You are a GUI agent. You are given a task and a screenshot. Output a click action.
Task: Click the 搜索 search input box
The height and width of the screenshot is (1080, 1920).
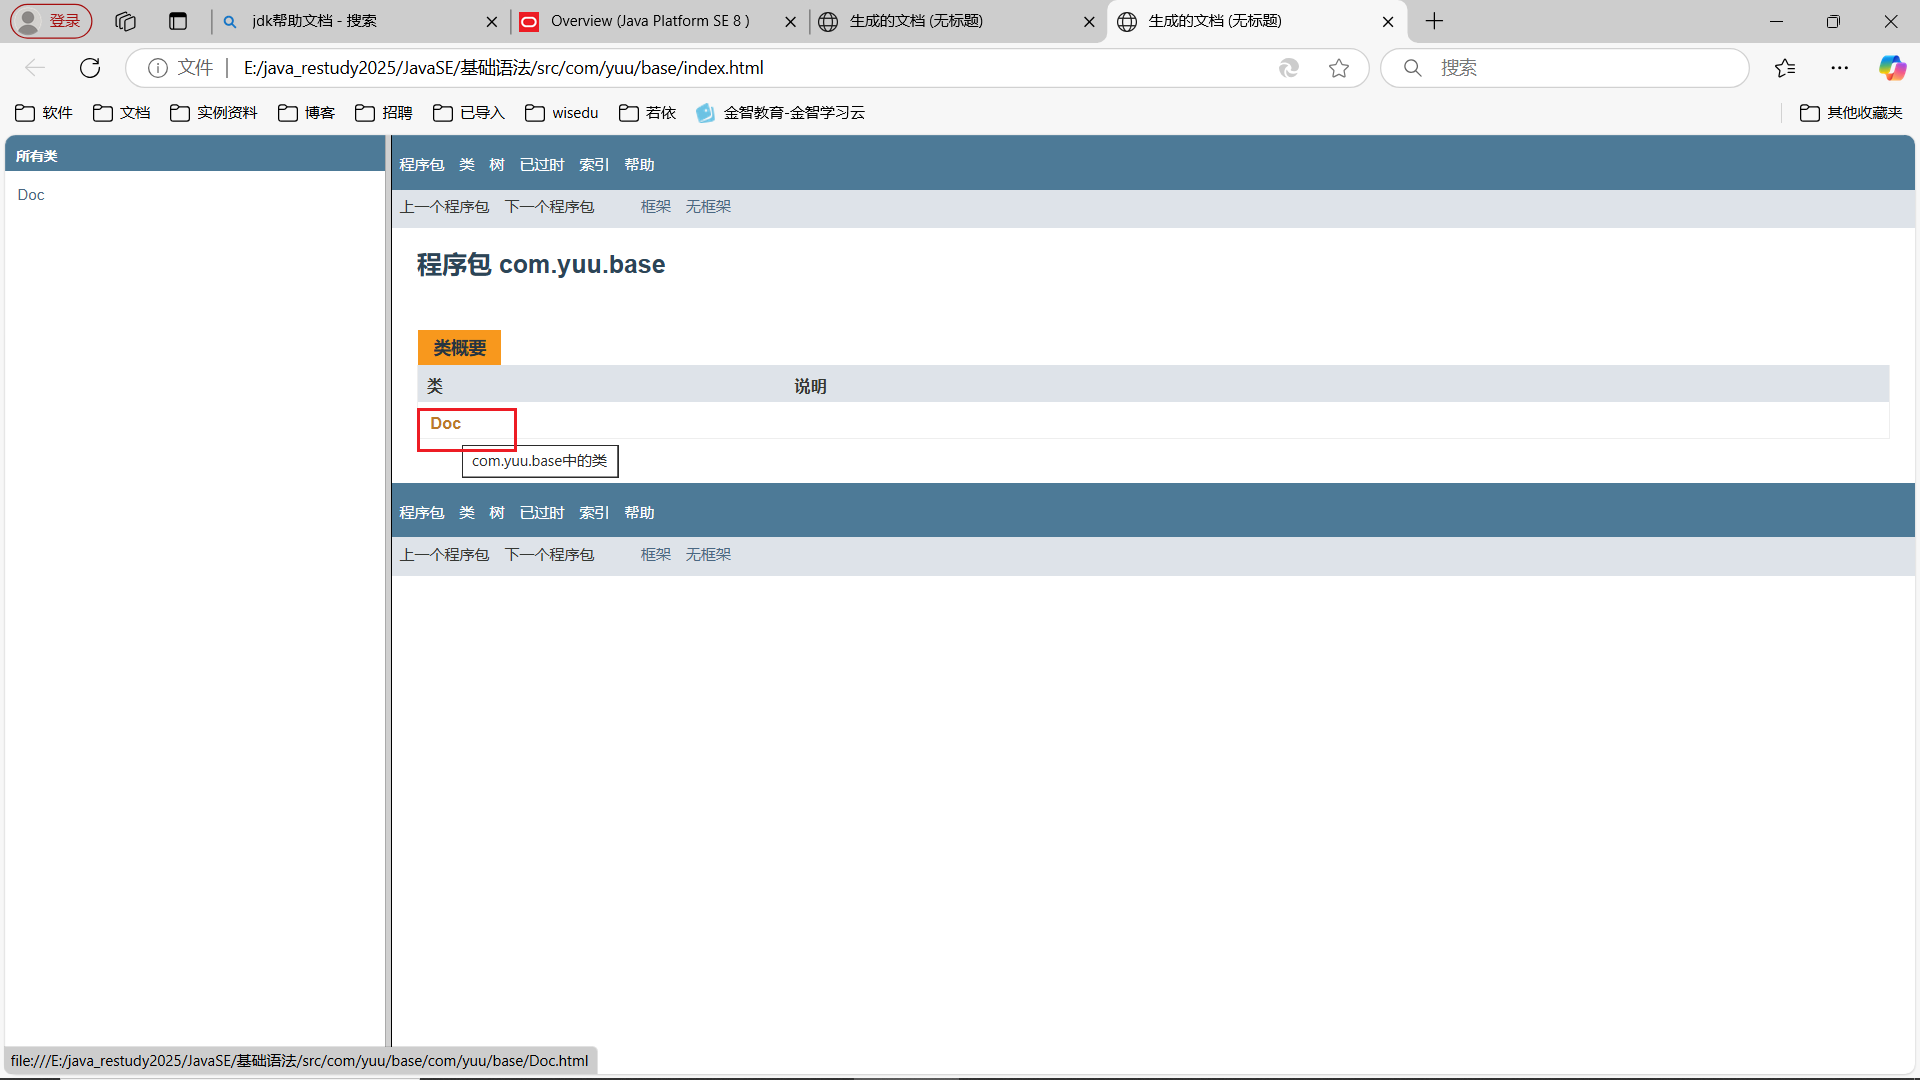click(x=1580, y=68)
